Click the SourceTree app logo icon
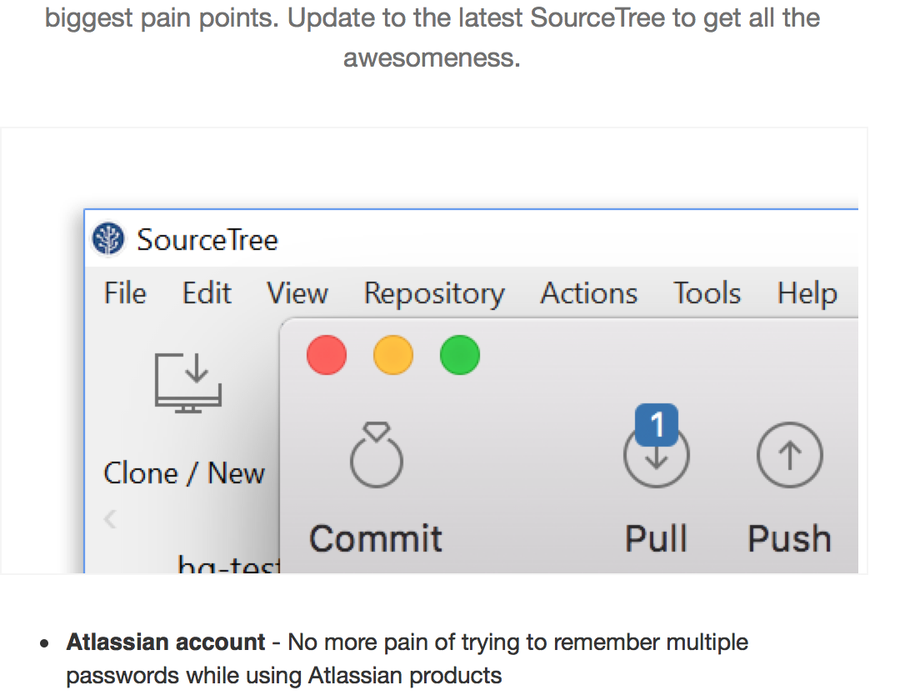The image size is (900, 700). pos(108,240)
